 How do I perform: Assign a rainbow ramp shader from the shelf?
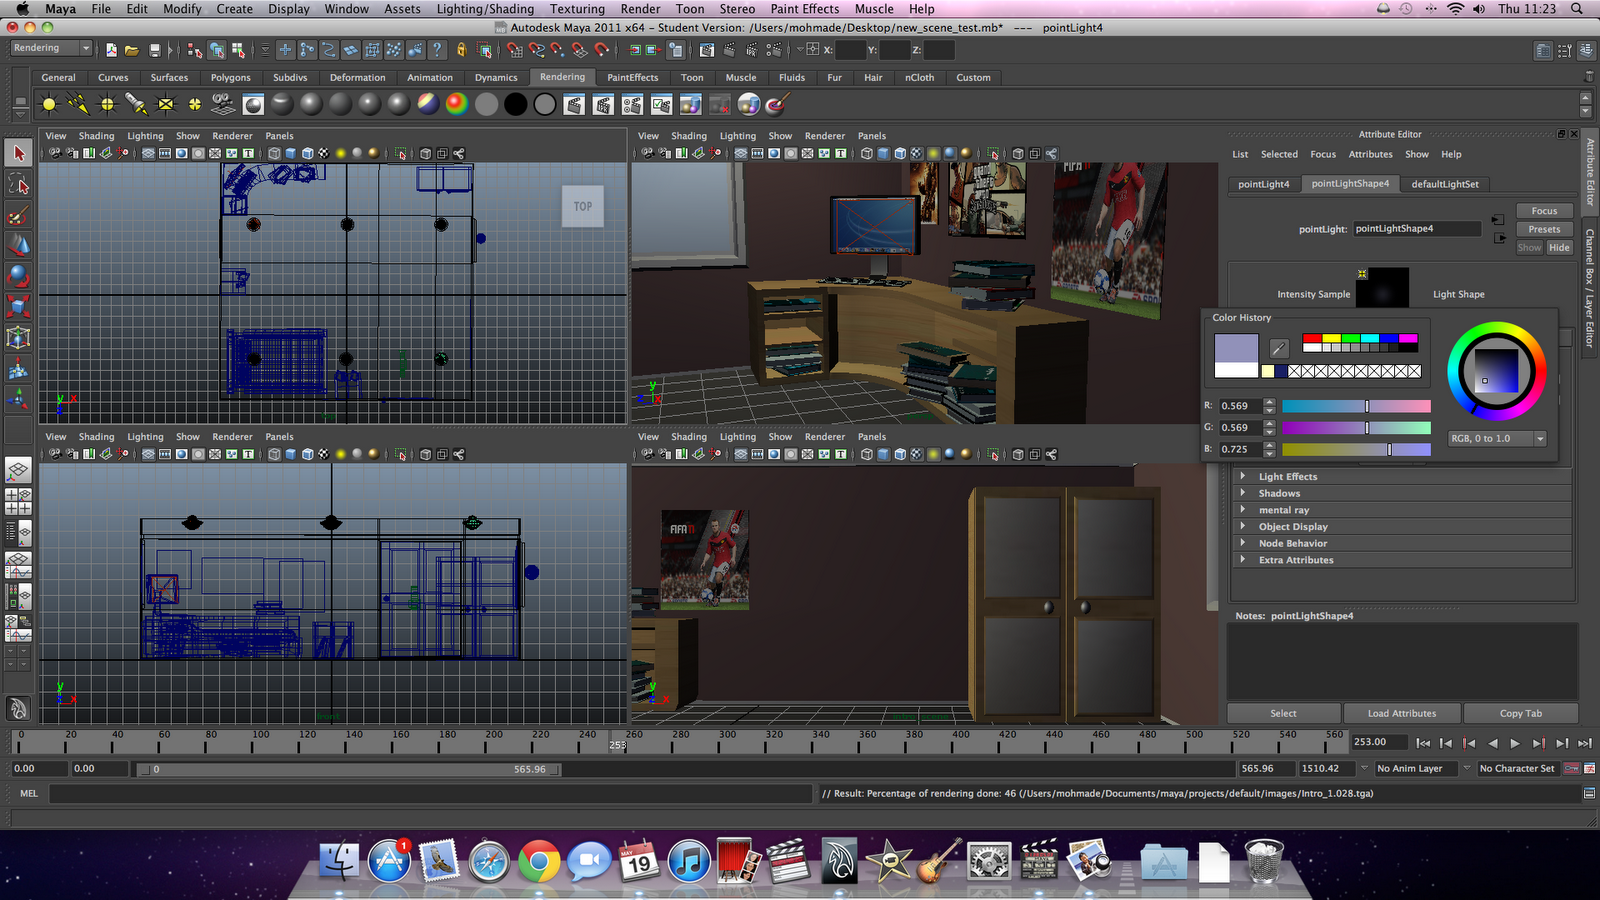456,104
